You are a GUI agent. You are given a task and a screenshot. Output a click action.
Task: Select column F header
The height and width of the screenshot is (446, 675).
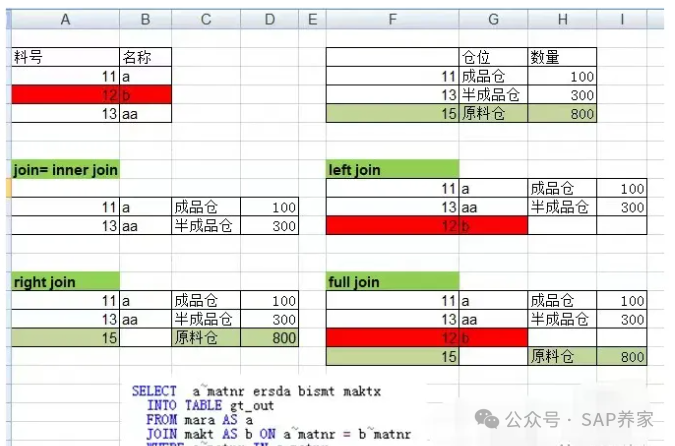(x=393, y=19)
